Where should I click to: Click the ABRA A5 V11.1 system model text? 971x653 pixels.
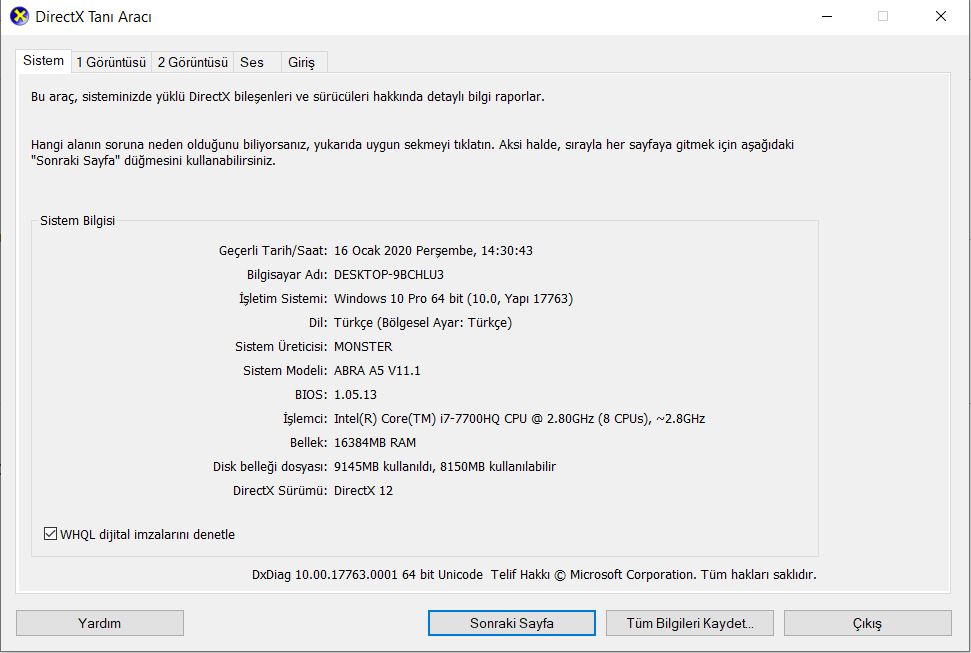(x=377, y=371)
